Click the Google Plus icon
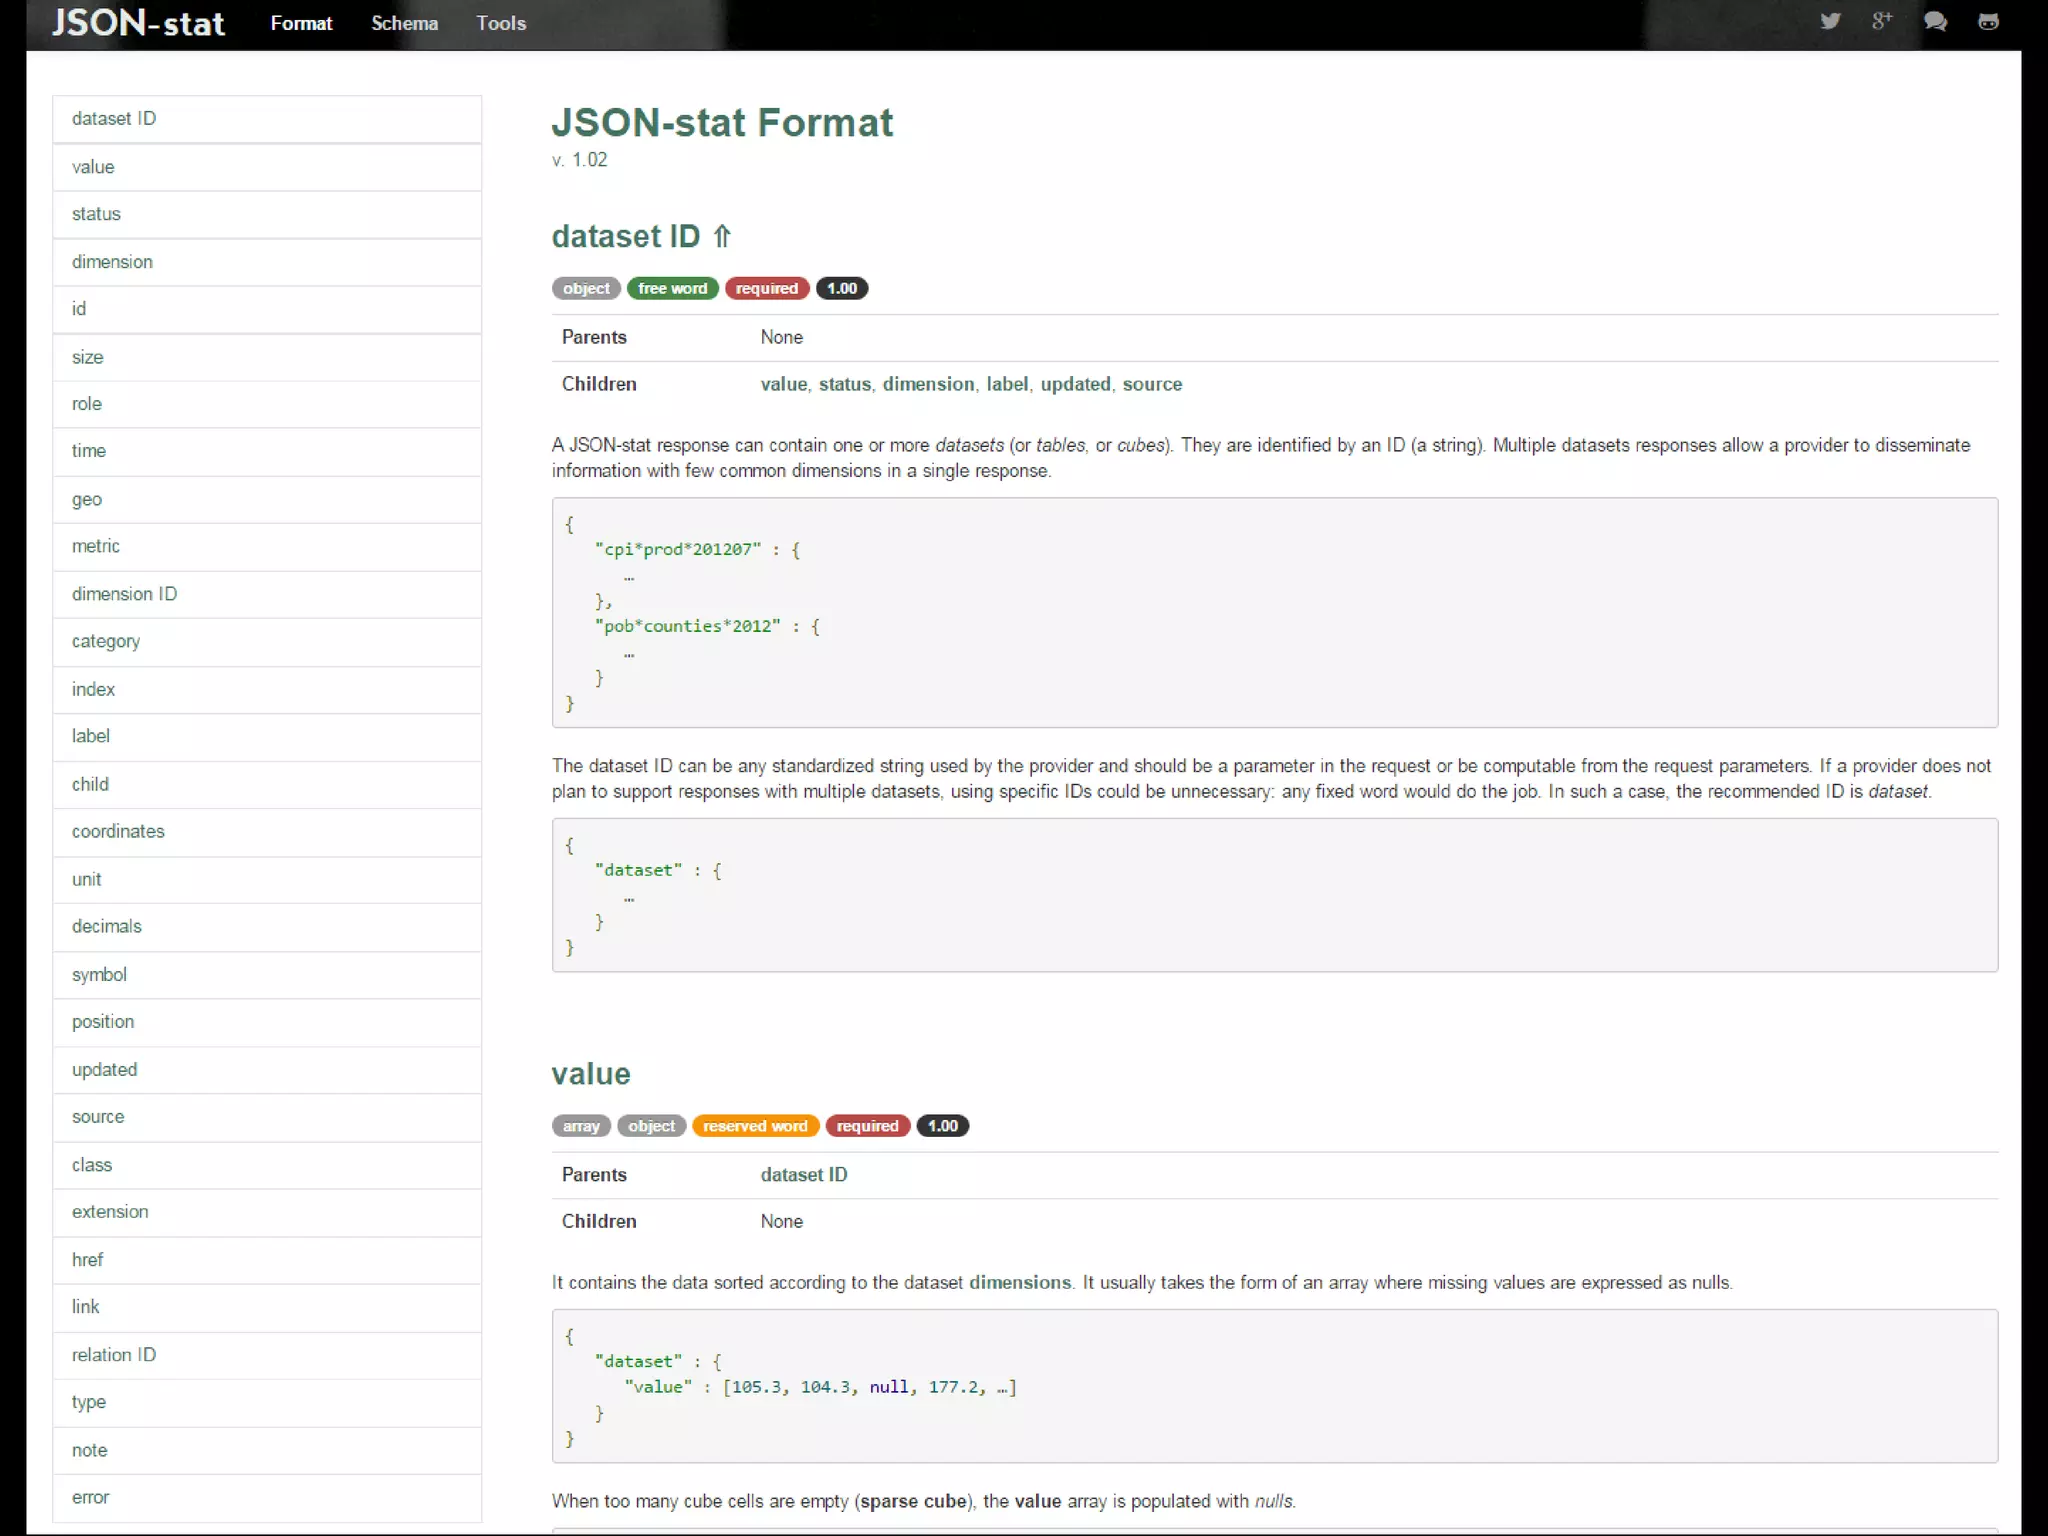Image resolution: width=2048 pixels, height=1536 pixels. pyautogui.click(x=1882, y=21)
